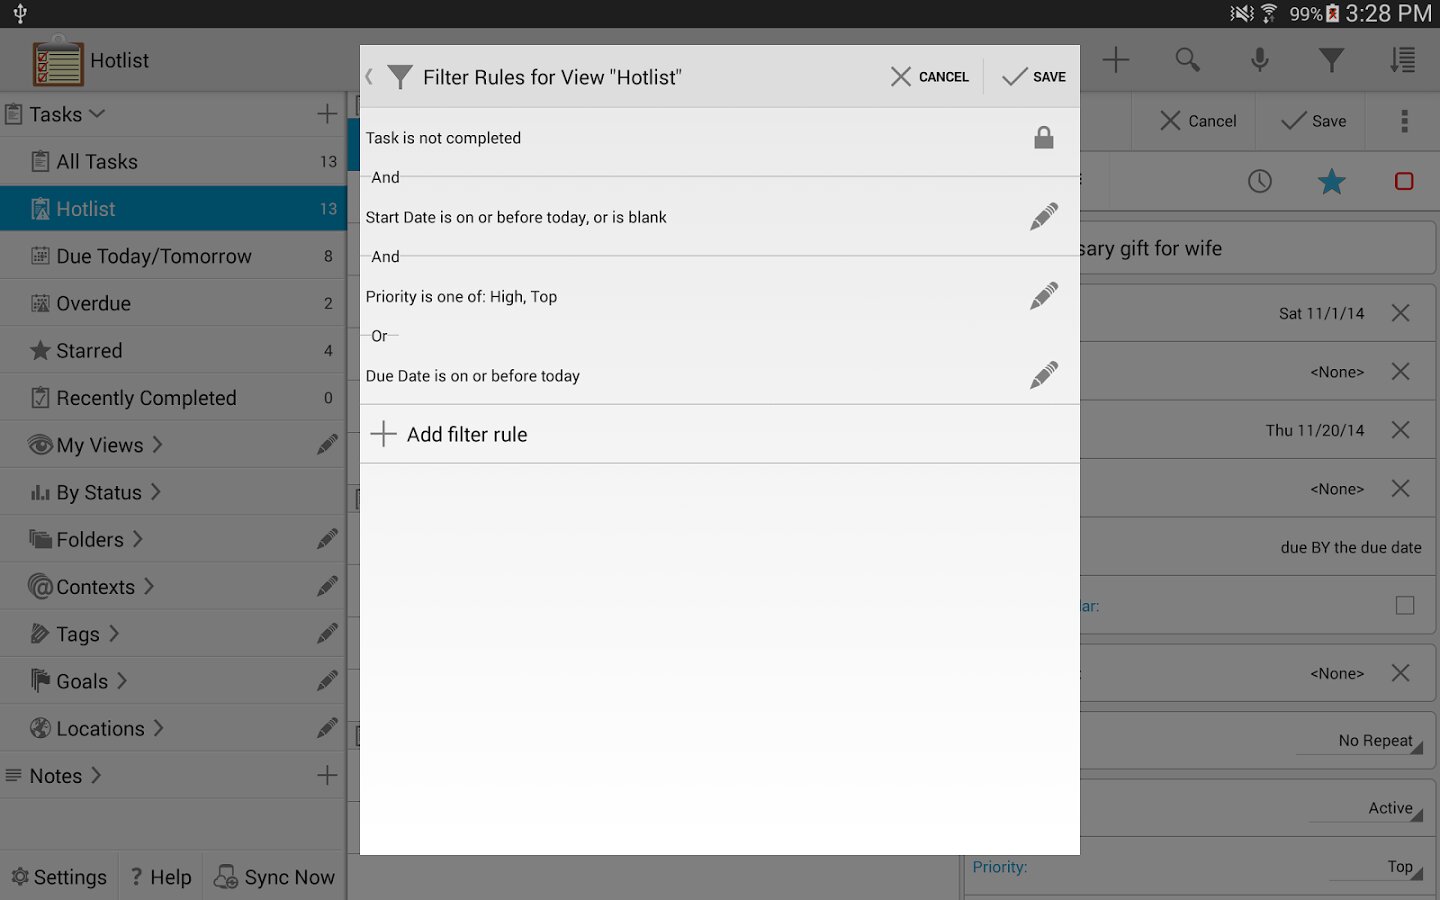This screenshot has width=1440, height=900.
Task: Open the sort order icon
Action: 1402,60
